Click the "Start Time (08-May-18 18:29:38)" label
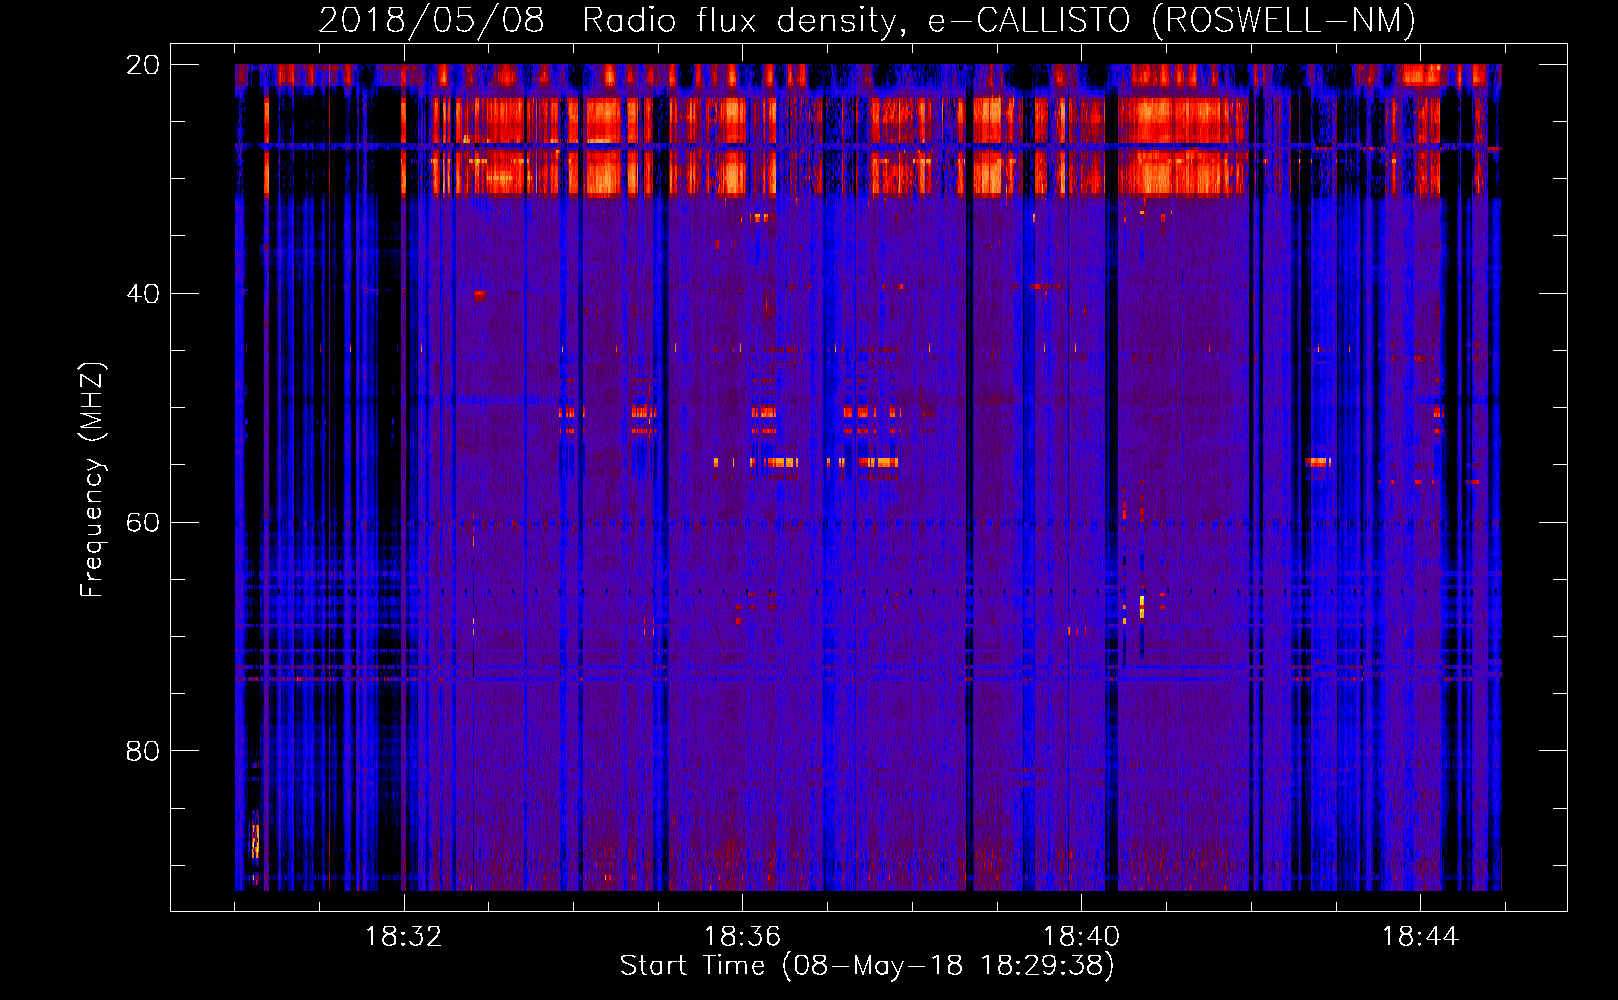This screenshot has height=1000, width=1618. [x=867, y=966]
